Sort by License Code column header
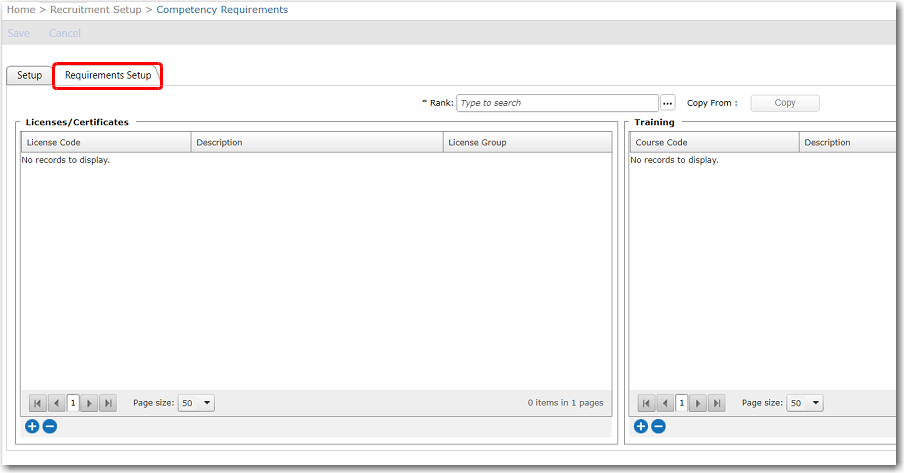 (x=54, y=143)
